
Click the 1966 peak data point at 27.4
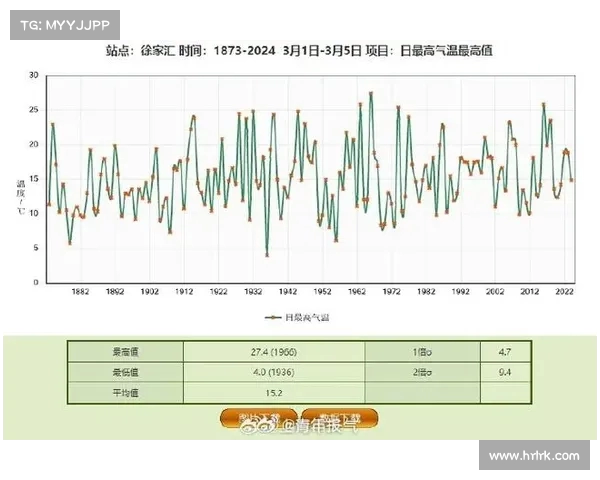tap(371, 93)
